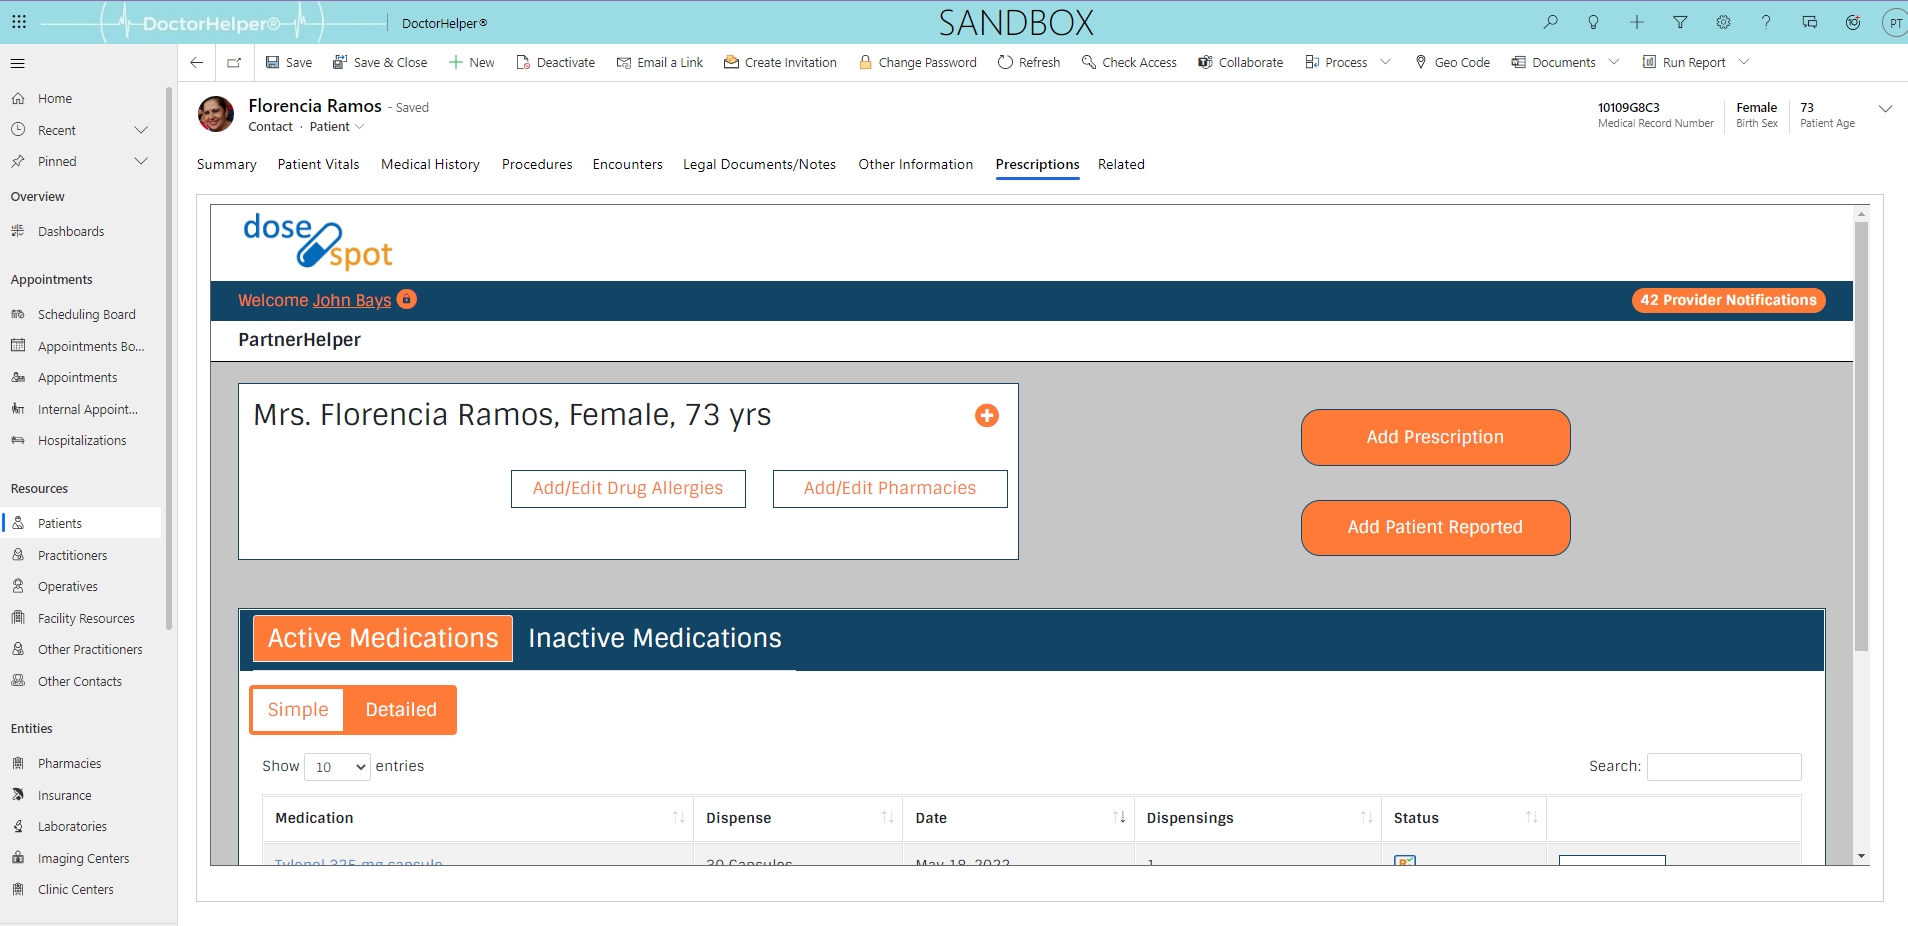
Task: Go back using the left arrow icon
Action: coord(197,62)
